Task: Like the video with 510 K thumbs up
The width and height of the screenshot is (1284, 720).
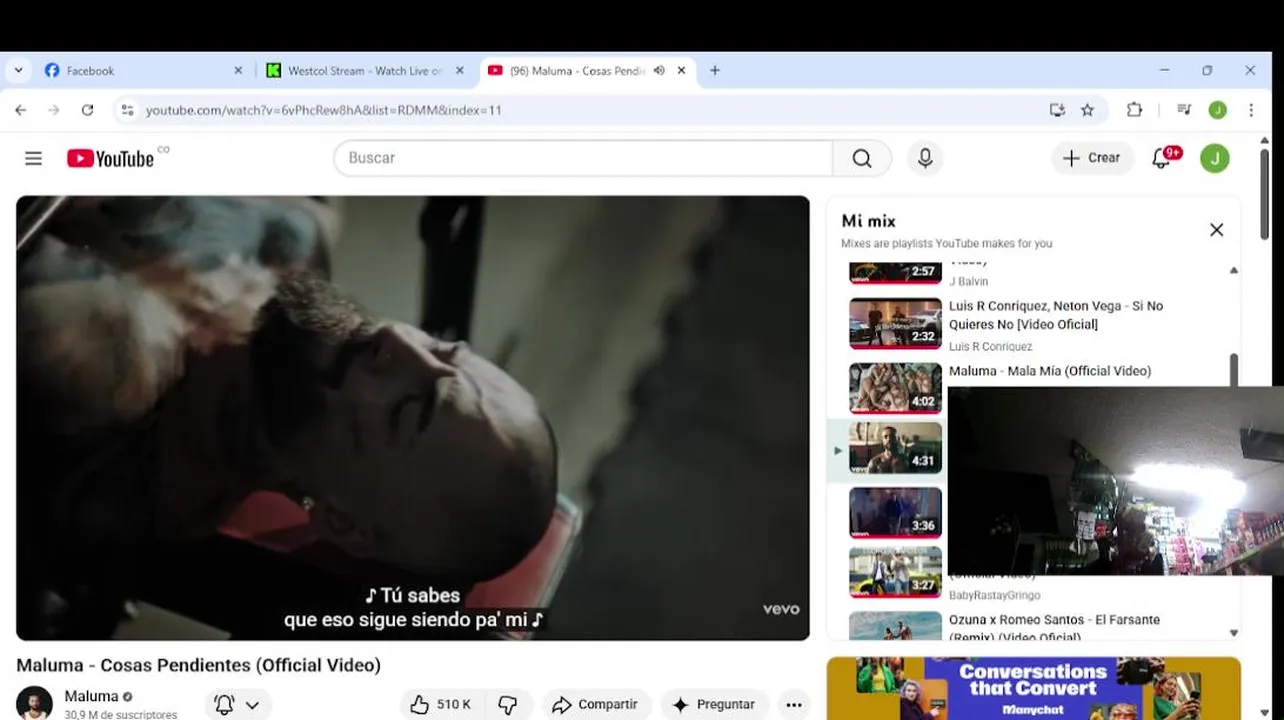Action: point(440,705)
